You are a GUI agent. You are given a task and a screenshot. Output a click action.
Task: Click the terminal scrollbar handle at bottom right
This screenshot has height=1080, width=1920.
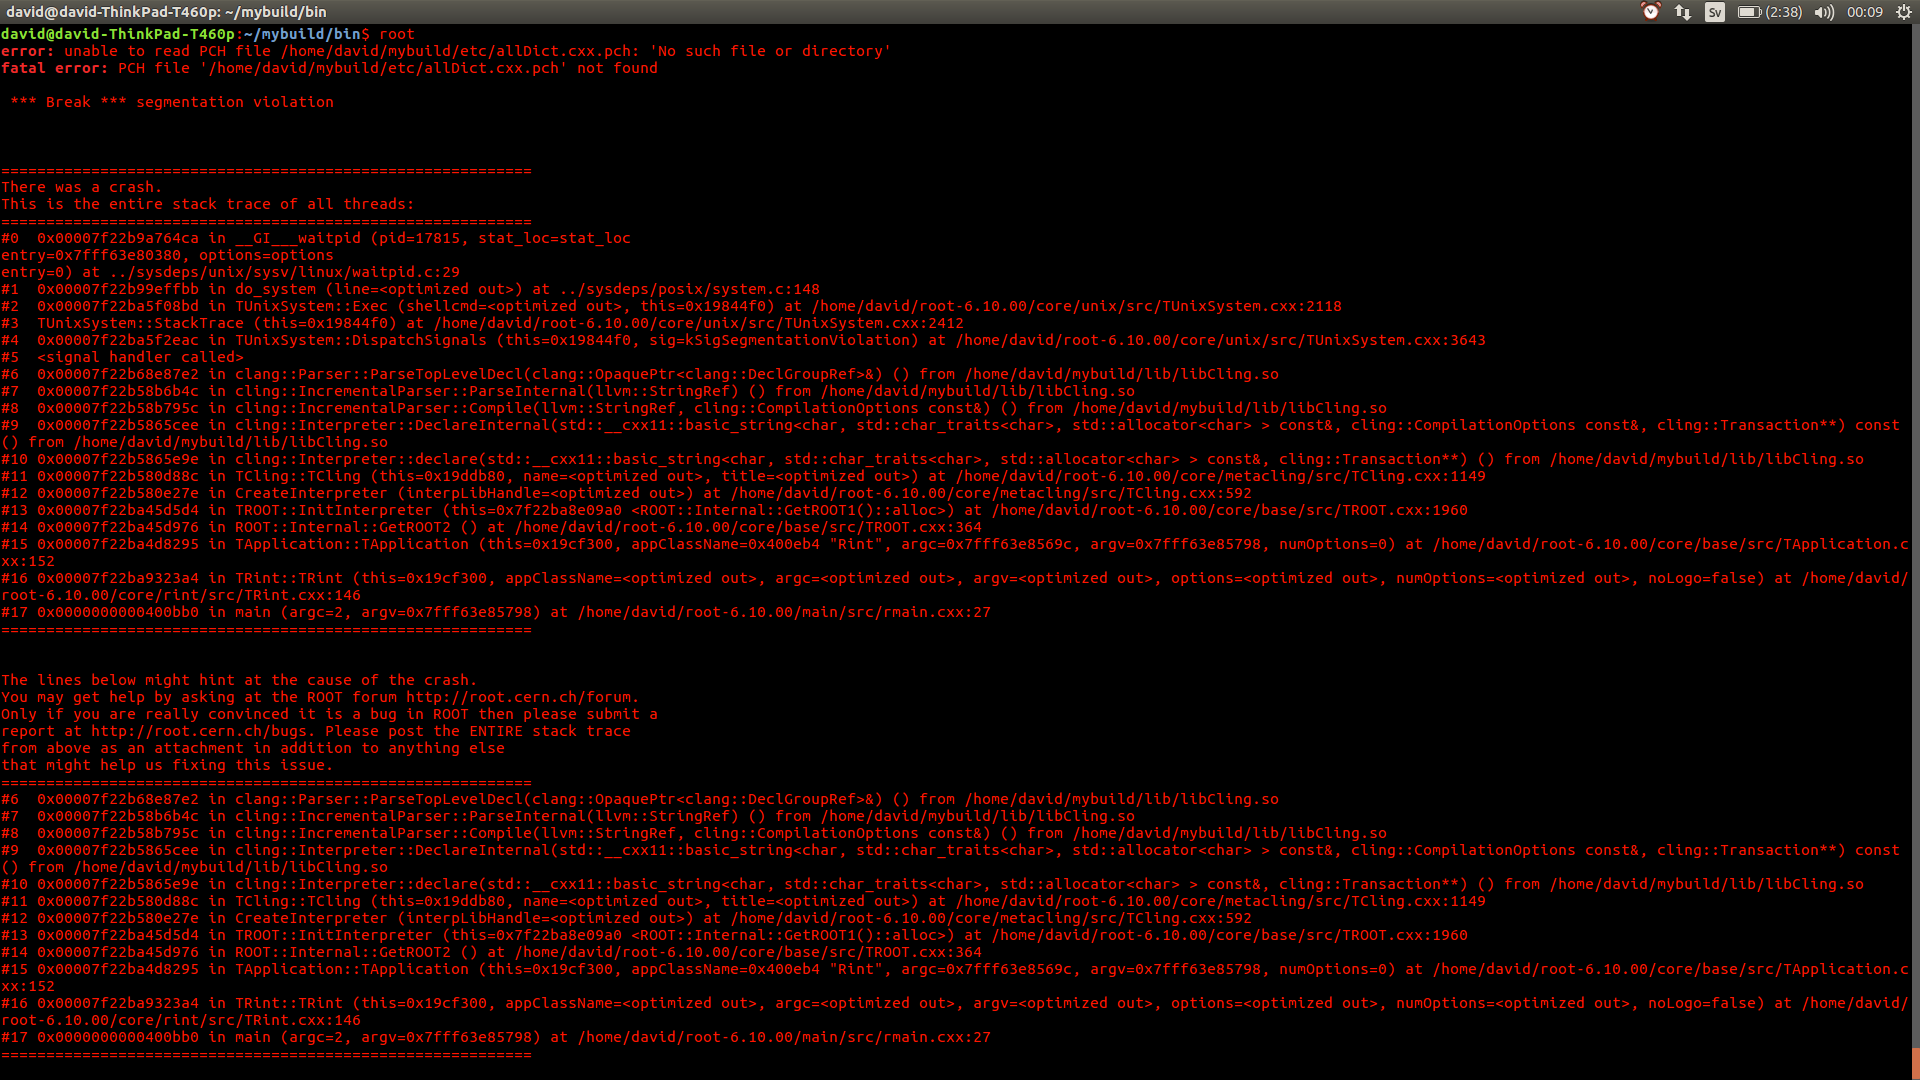1915,1063
